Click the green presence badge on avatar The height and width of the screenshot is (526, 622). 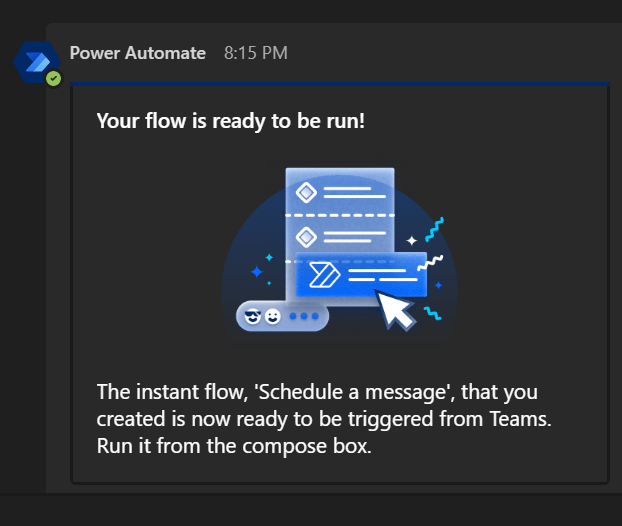53,78
